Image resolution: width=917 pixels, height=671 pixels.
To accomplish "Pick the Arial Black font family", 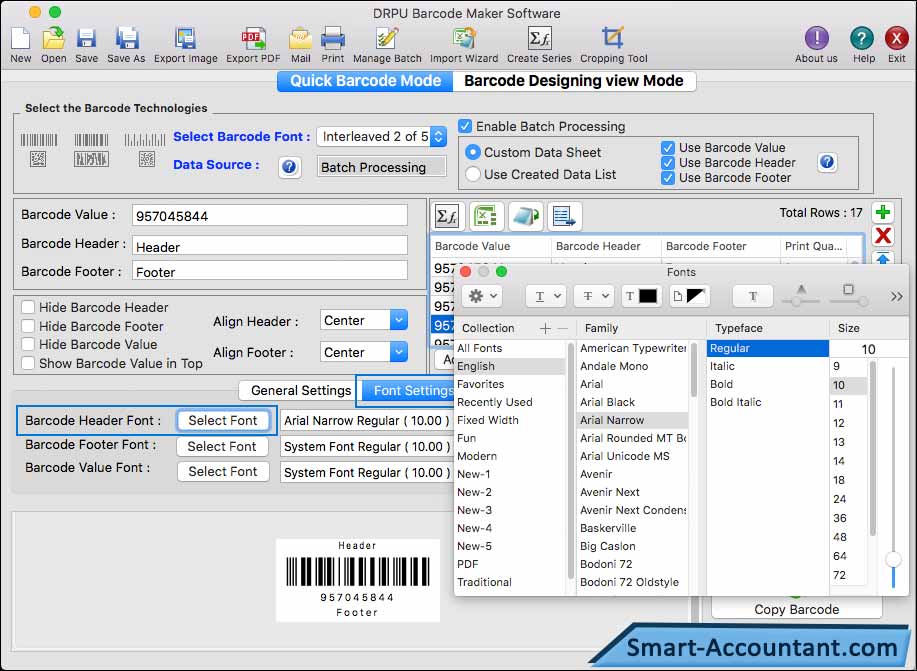I will 608,402.
